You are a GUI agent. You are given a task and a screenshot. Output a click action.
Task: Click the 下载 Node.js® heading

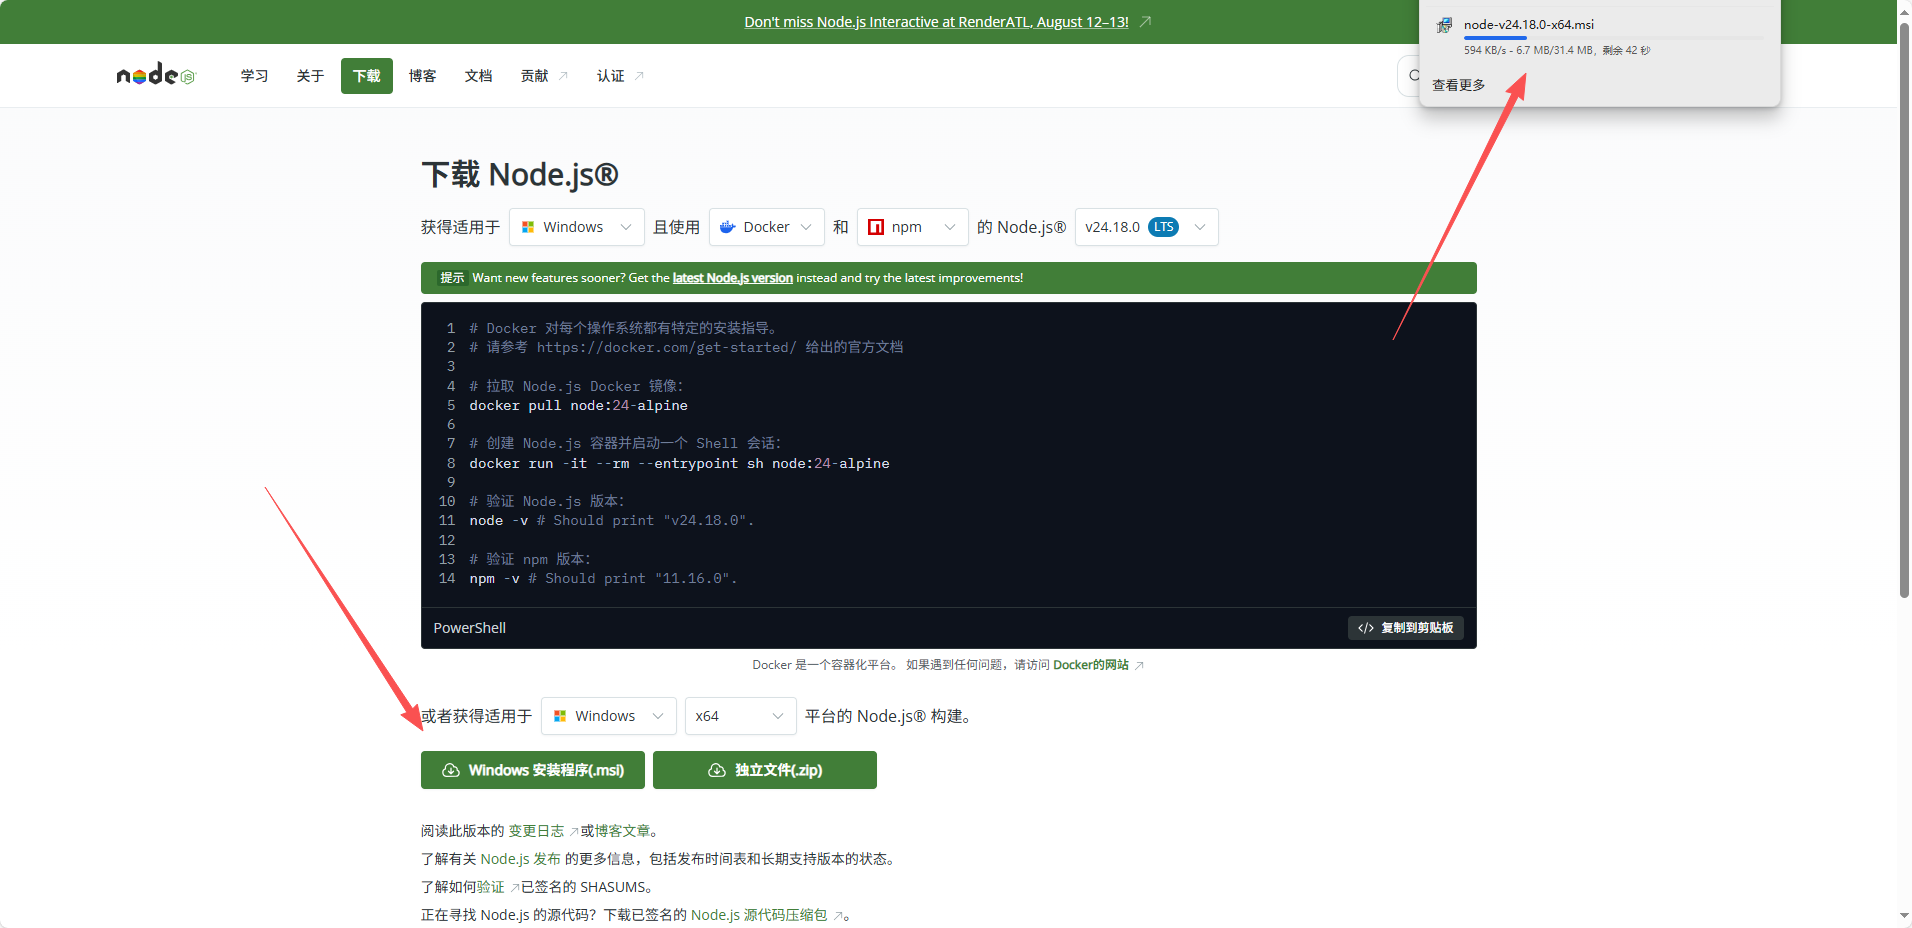520,174
